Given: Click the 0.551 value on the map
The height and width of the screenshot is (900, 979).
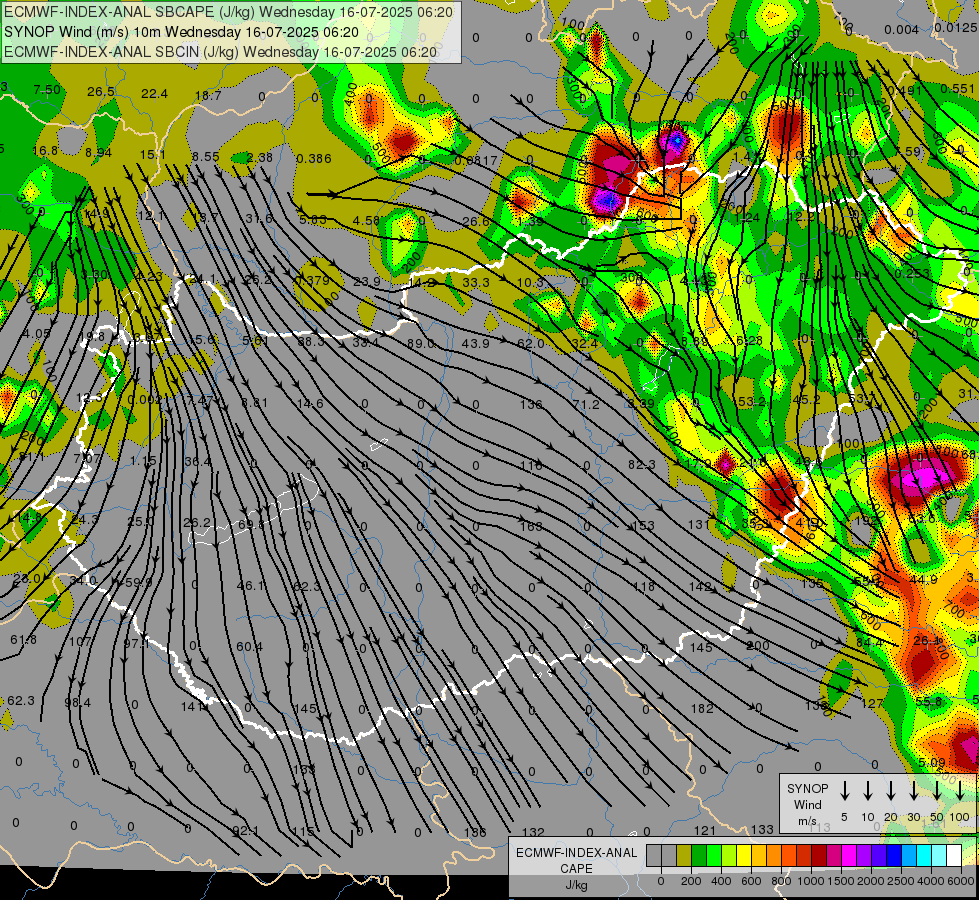Looking at the screenshot, I should (957, 89).
